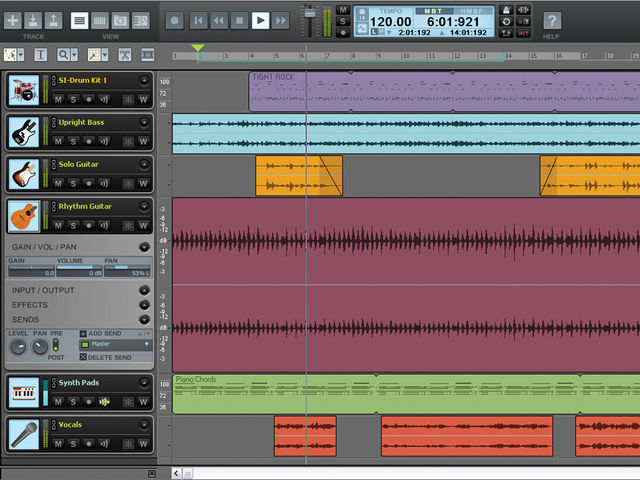Solo the Upright Bass track
This screenshot has height=480, width=640.
pyautogui.click(x=73, y=141)
